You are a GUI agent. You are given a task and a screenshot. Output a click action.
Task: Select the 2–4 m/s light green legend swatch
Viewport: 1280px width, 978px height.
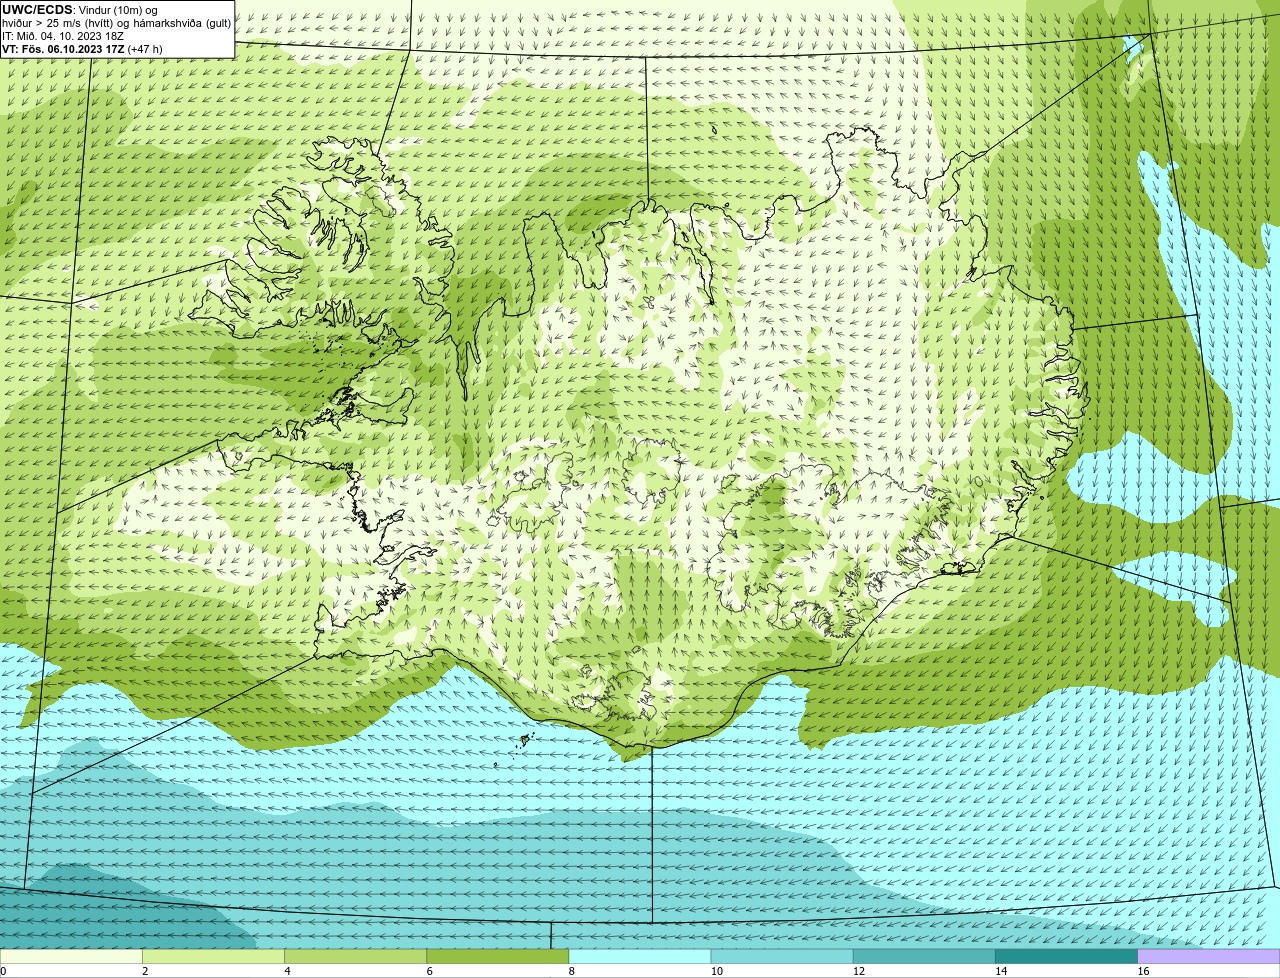(x=213, y=956)
